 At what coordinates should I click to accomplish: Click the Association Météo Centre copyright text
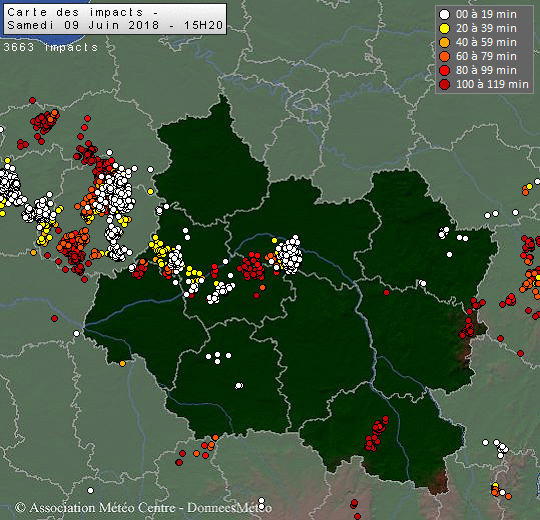(143, 508)
